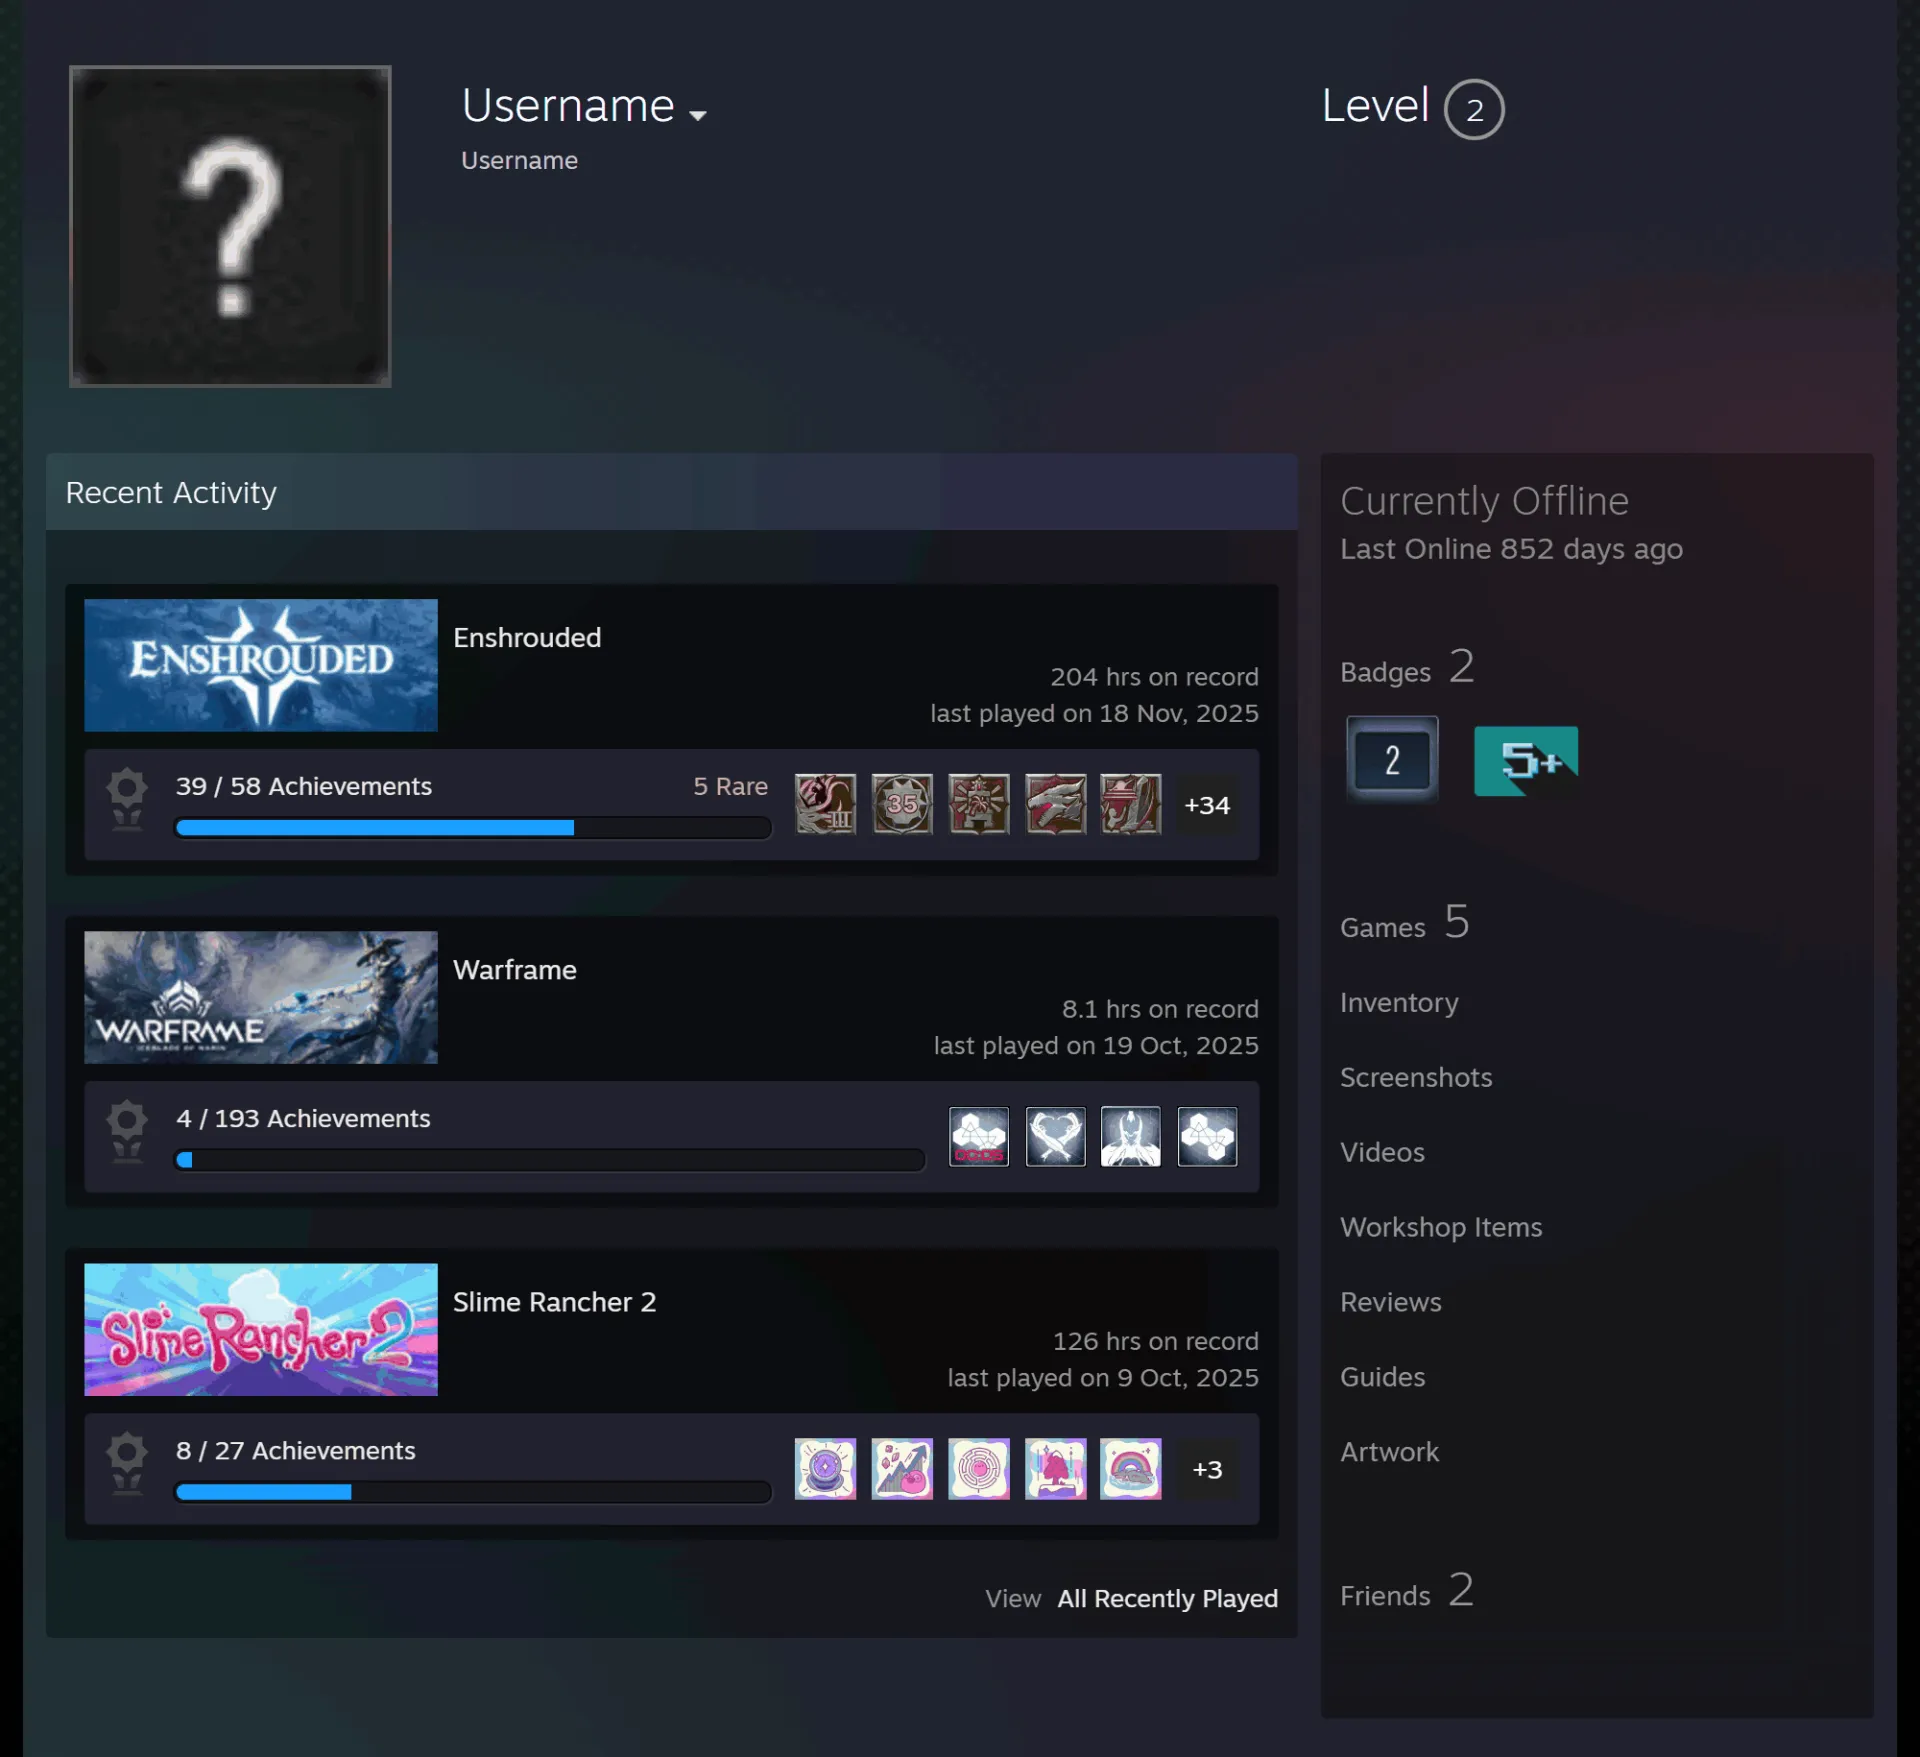Viewport: 1920px width, 1757px height.
Task: Click the Enshrouded achievements progress bar
Action: [x=473, y=827]
